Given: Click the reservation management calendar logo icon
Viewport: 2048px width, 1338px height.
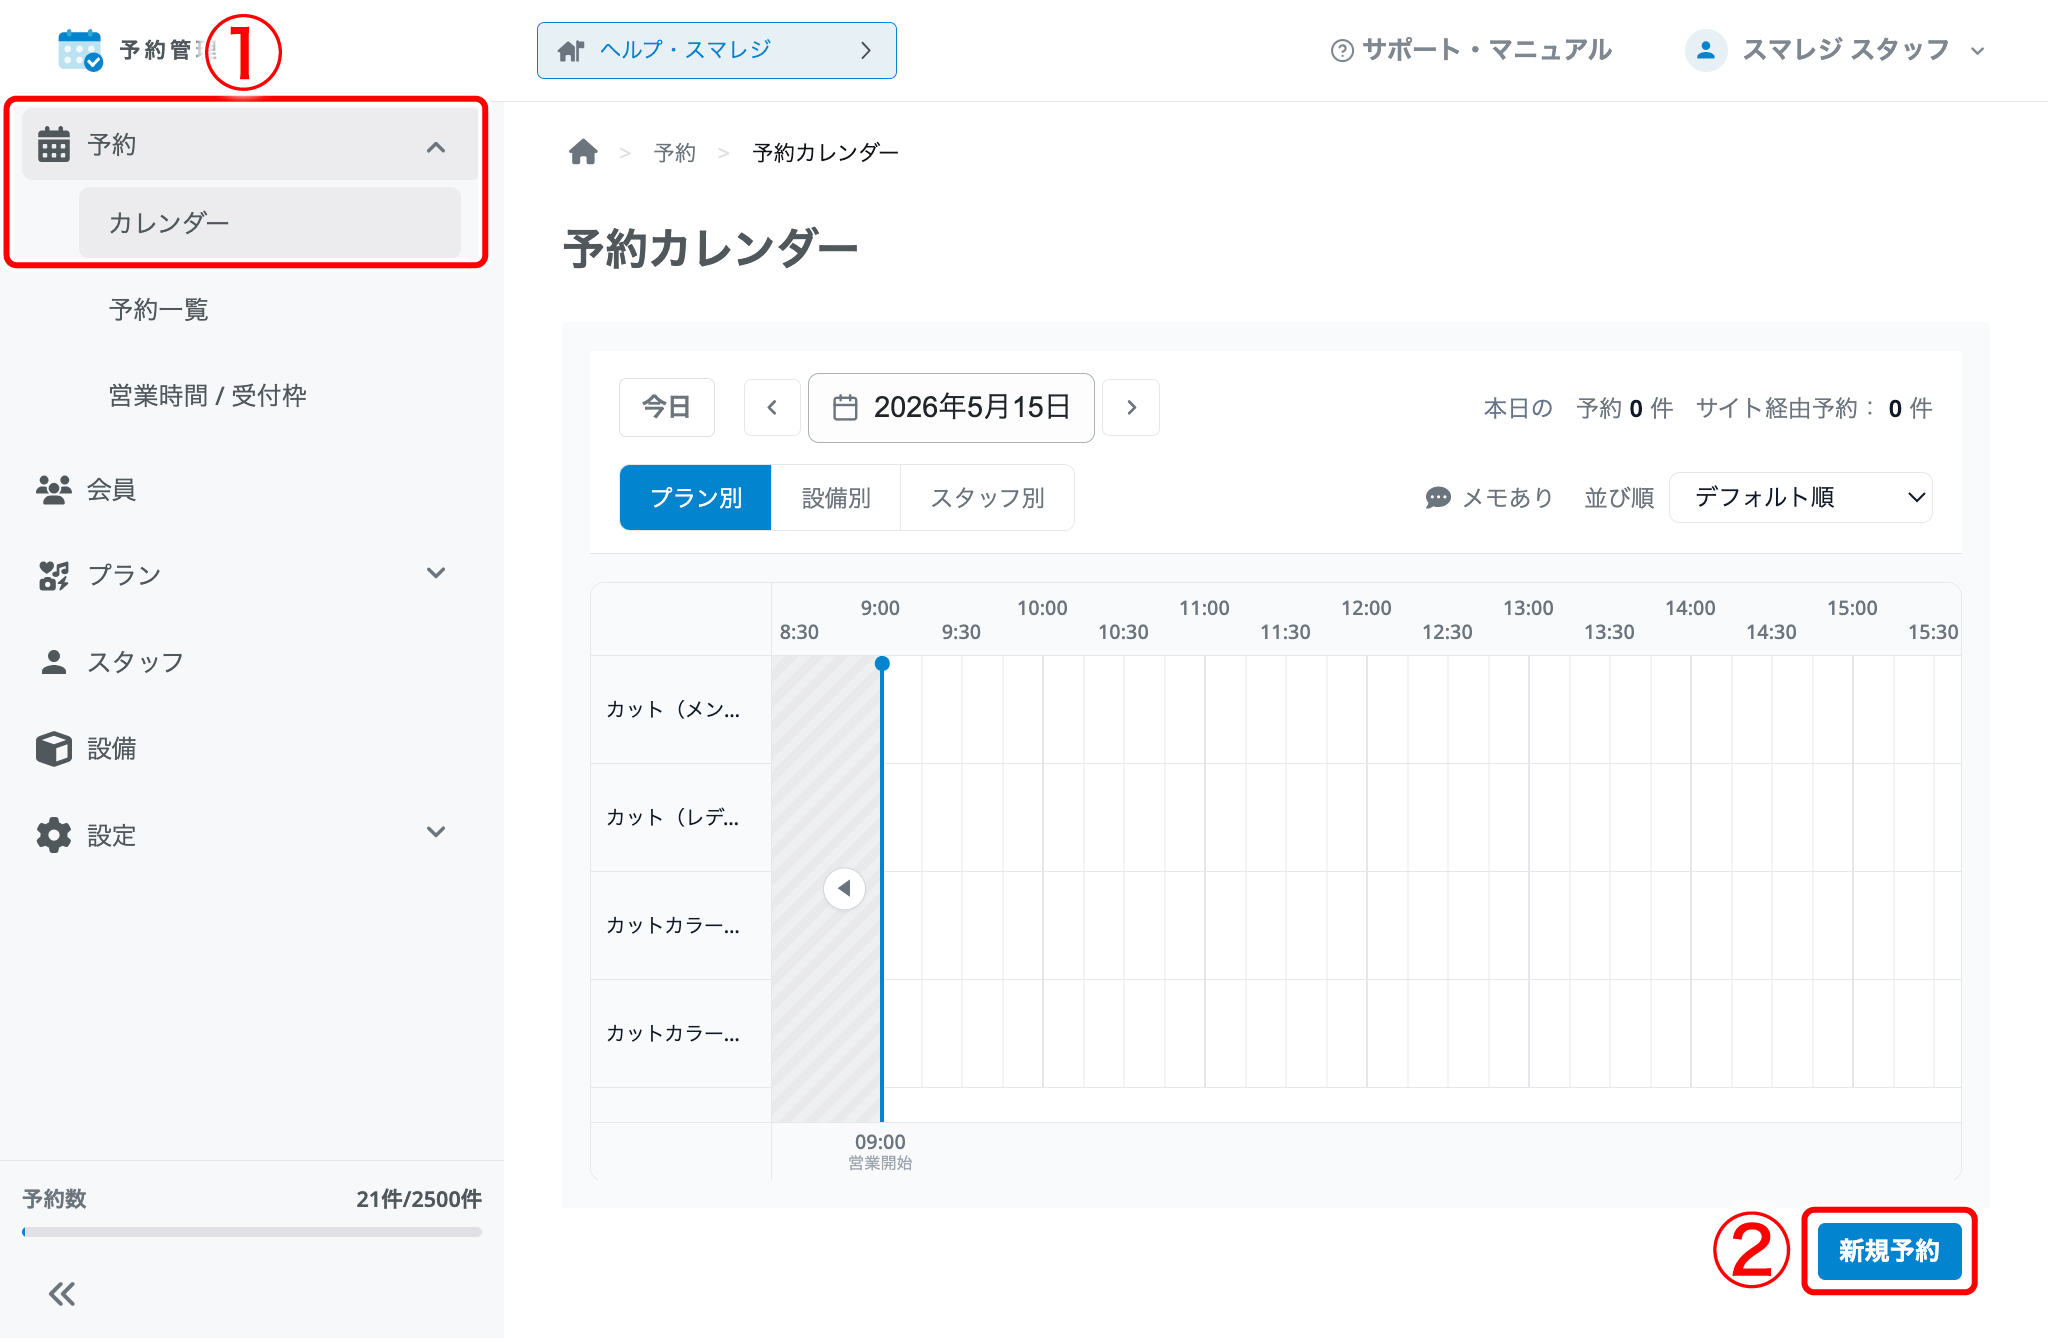Looking at the screenshot, I should coord(80,50).
